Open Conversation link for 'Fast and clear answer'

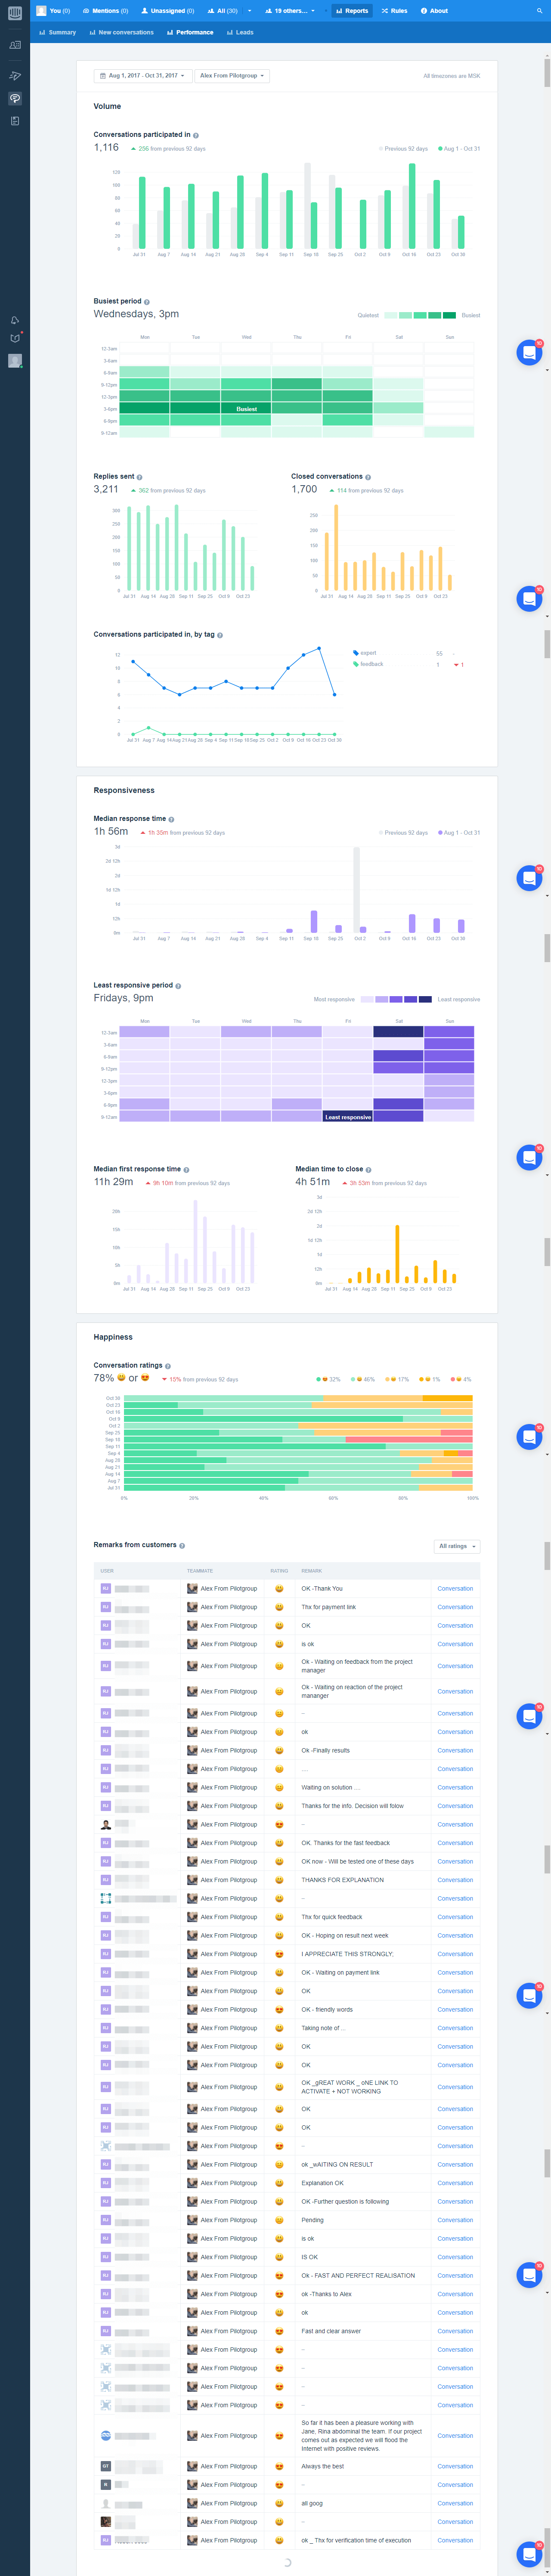455,2331
